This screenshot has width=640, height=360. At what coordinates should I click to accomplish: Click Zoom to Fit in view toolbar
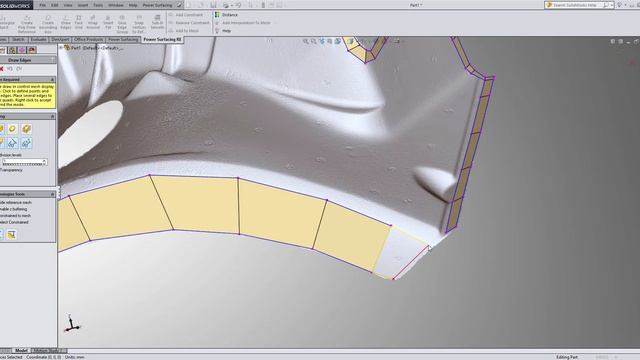pyautogui.click(x=305, y=41)
